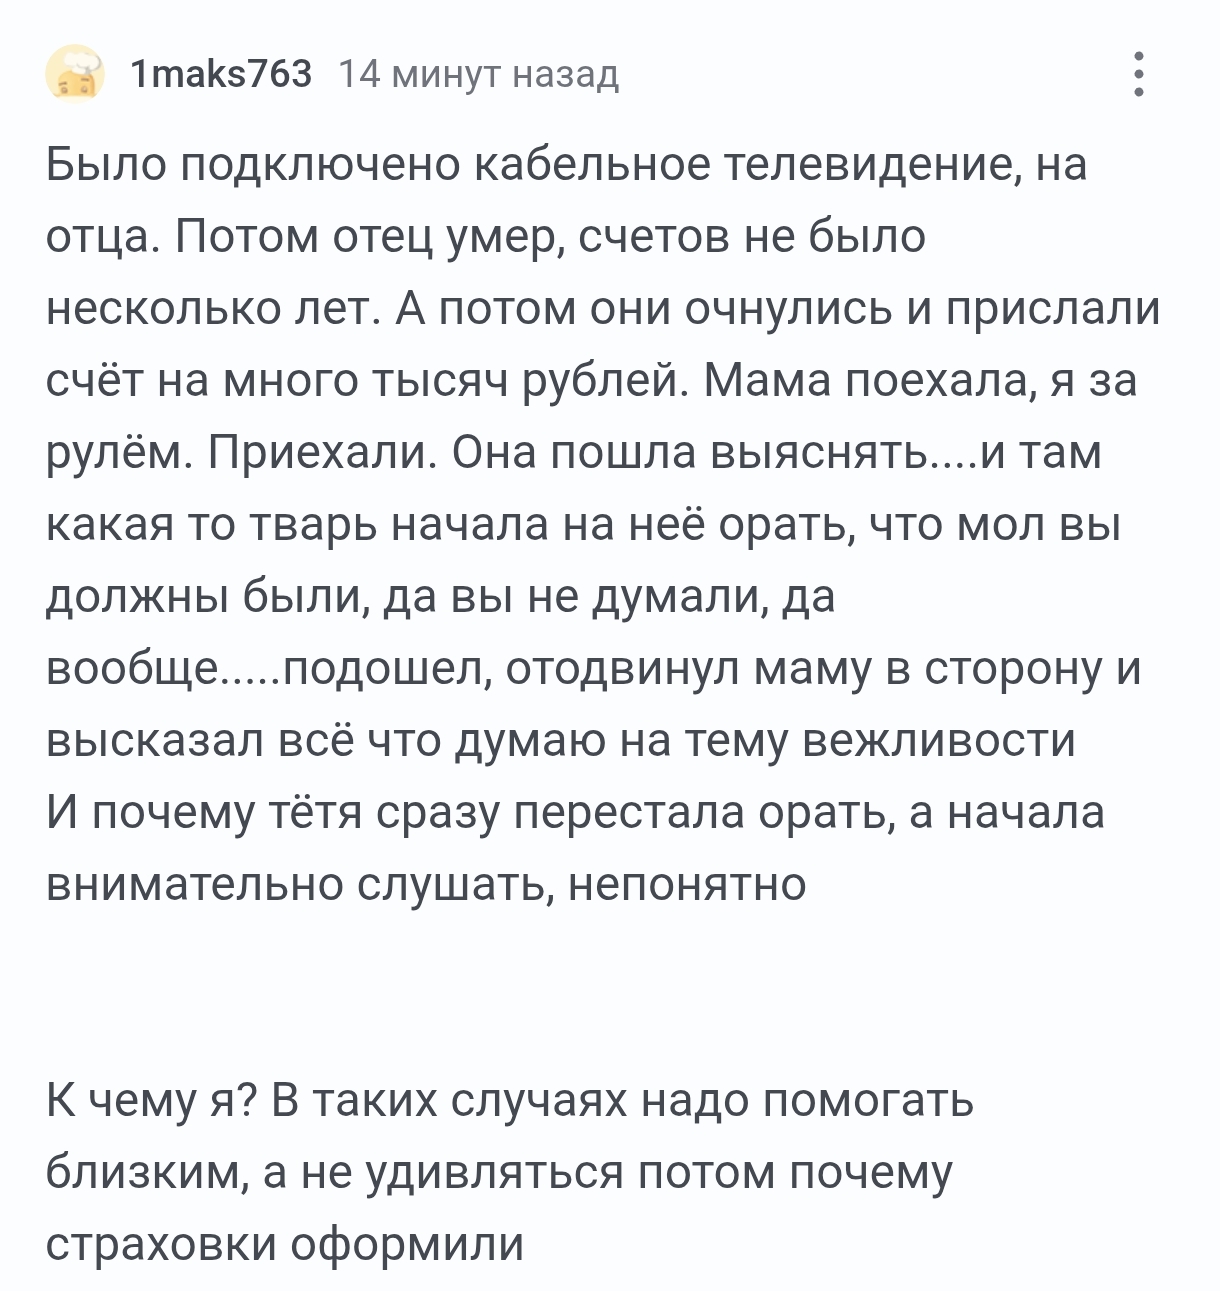Image resolution: width=1220 pixels, height=1291 pixels.
Task: Click the line starting "И почему тётя сразу"
Action: [x=575, y=813]
